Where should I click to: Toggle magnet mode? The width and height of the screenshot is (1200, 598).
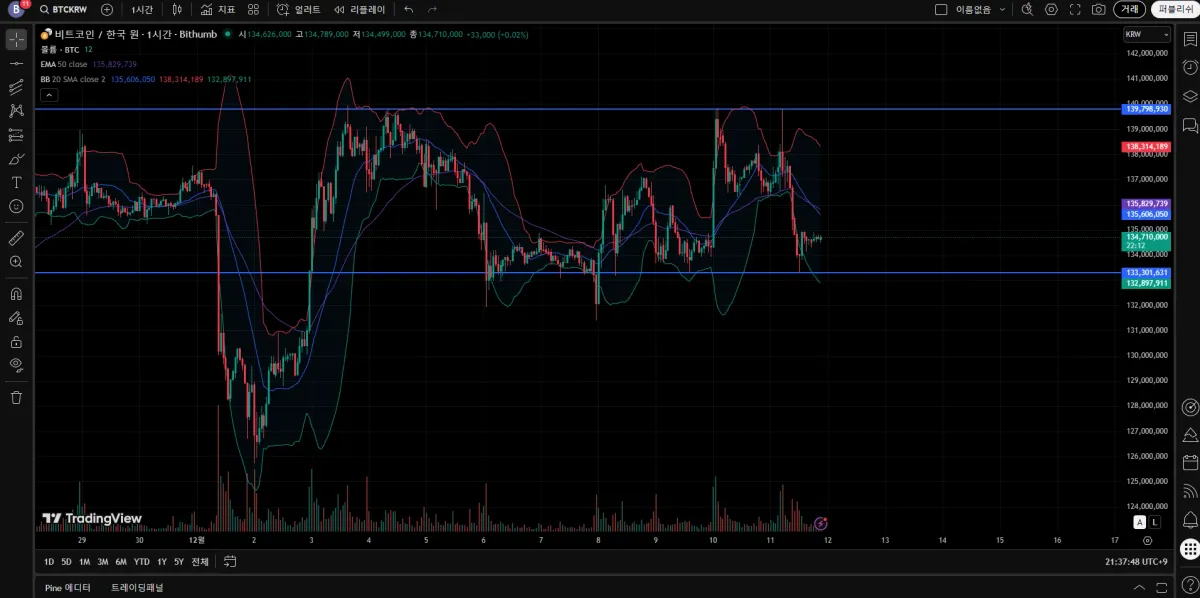[x=16, y=294]
